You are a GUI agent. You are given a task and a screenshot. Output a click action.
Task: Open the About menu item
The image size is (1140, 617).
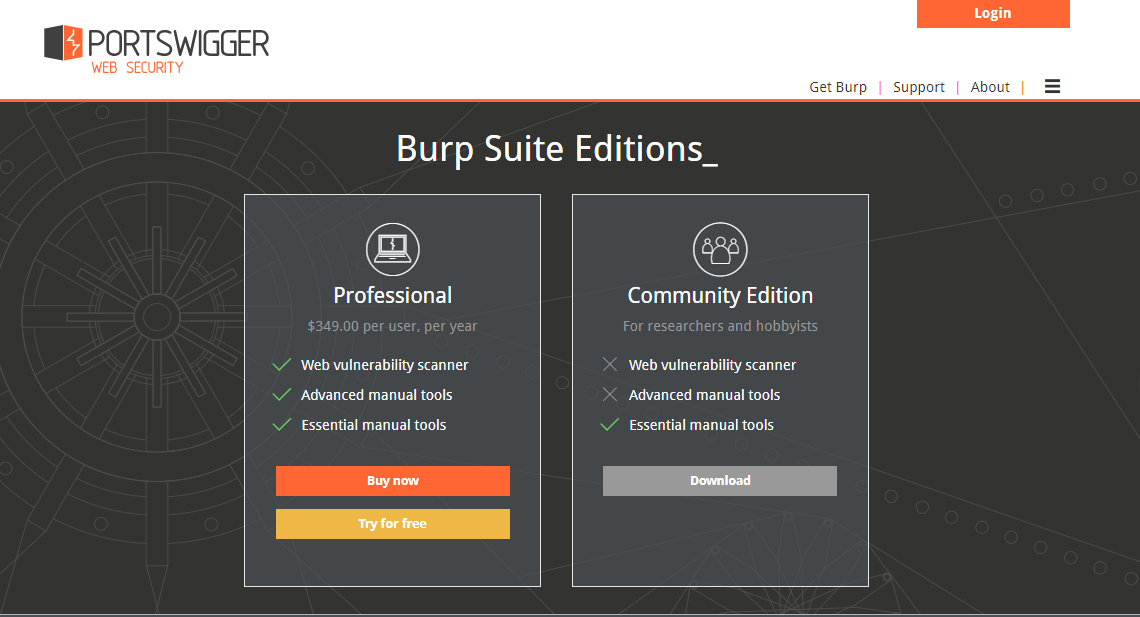(x=990, y=87)
